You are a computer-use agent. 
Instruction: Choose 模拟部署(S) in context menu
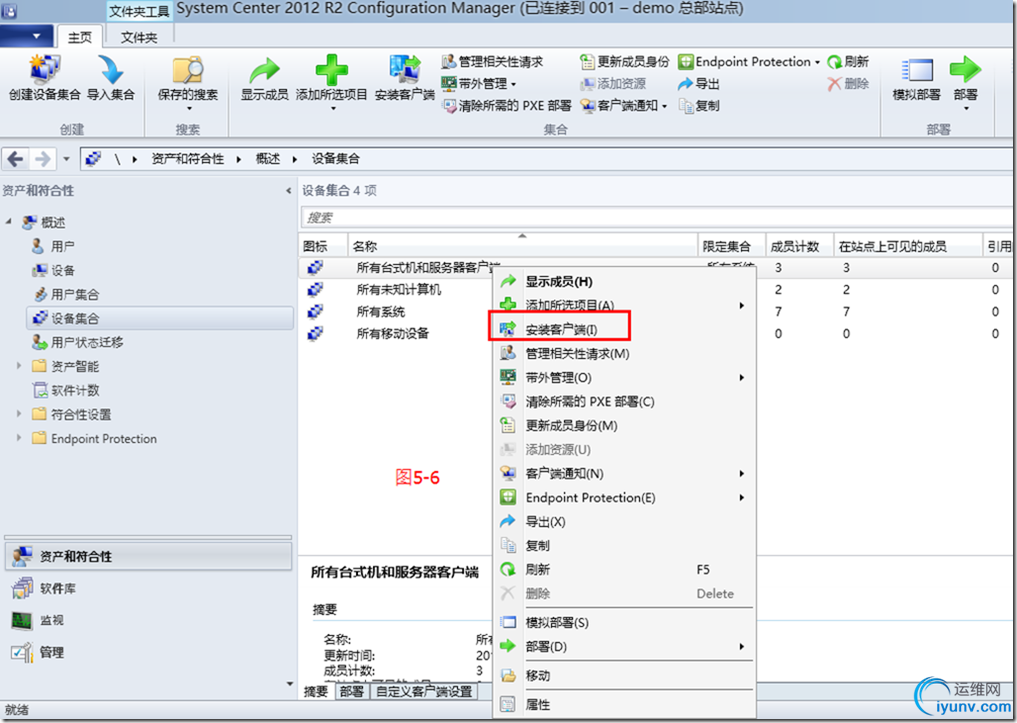coord(625,622)
